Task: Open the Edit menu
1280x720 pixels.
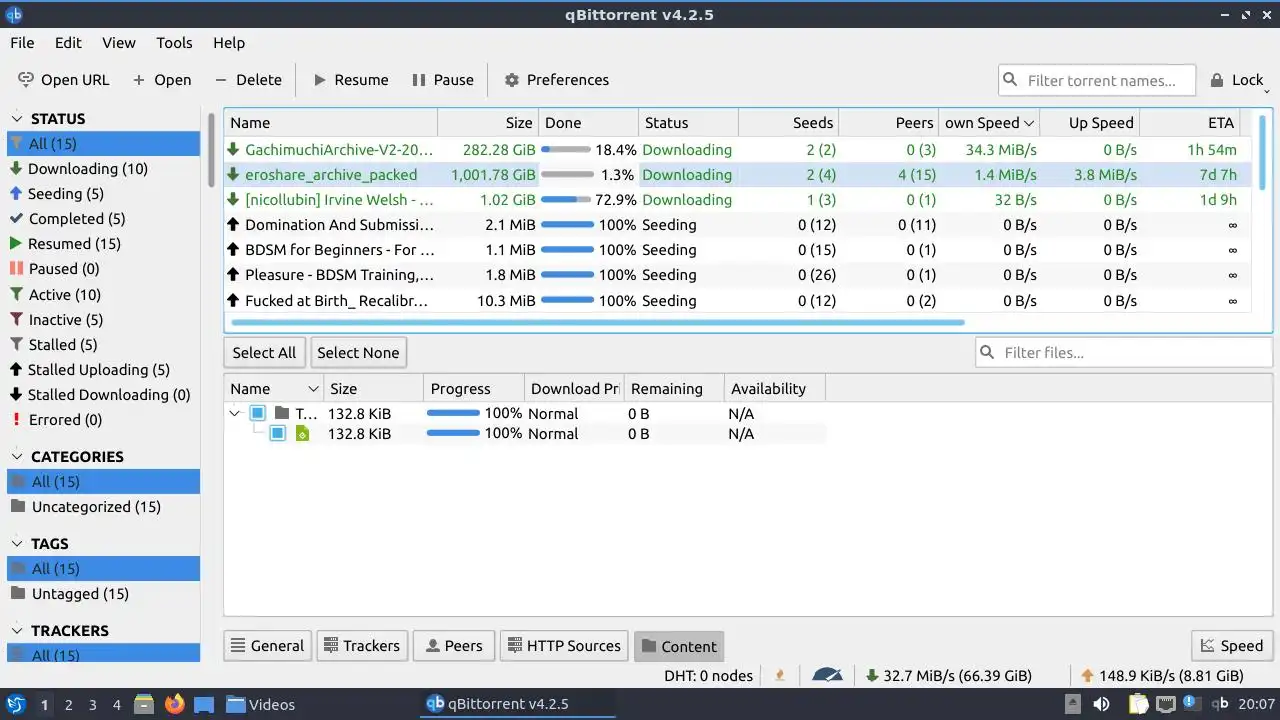Action: pyautogui.click(x=68, y=43)
